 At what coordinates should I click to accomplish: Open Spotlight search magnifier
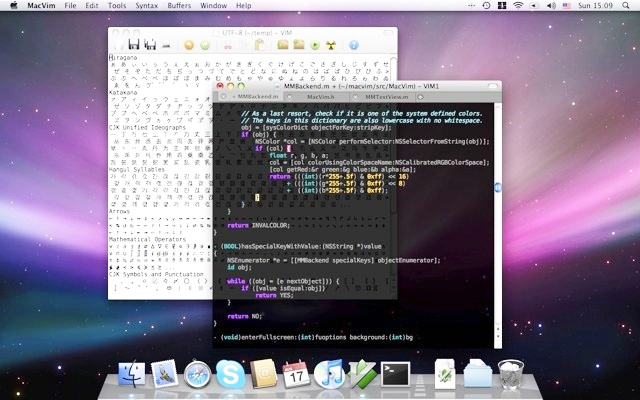pyautogui.click(x=626, y=6)
